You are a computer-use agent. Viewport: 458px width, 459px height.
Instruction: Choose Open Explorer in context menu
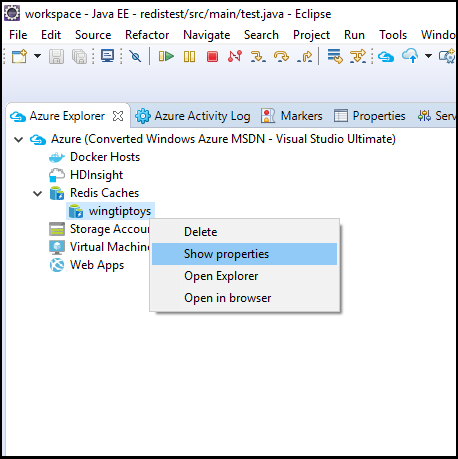(244, 276)
